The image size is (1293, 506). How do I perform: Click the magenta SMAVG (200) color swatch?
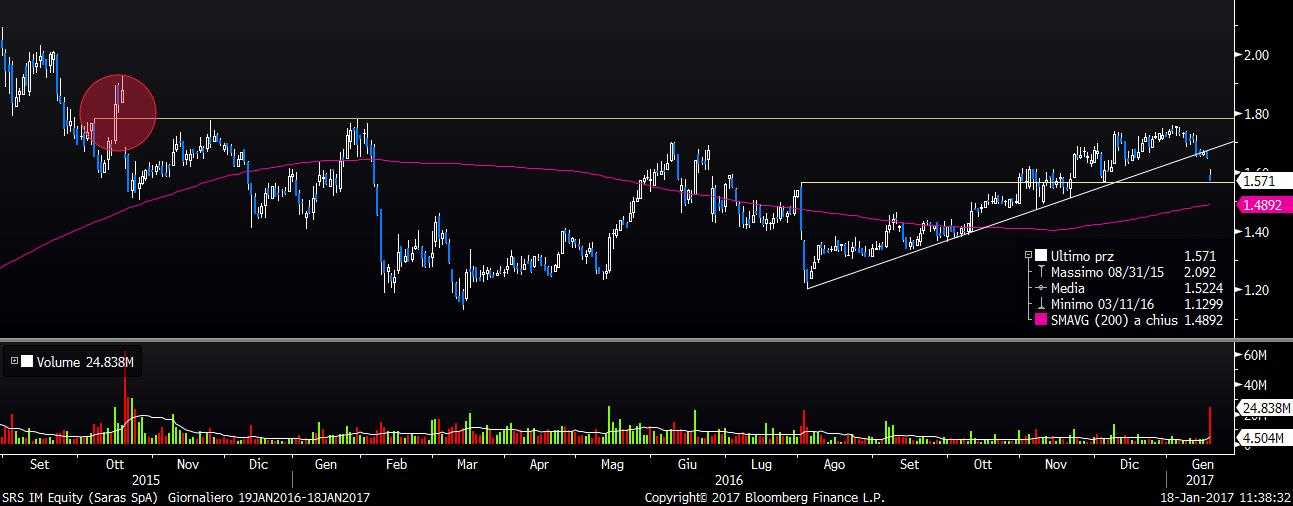pyautogui.click(x=1041, y=320)
